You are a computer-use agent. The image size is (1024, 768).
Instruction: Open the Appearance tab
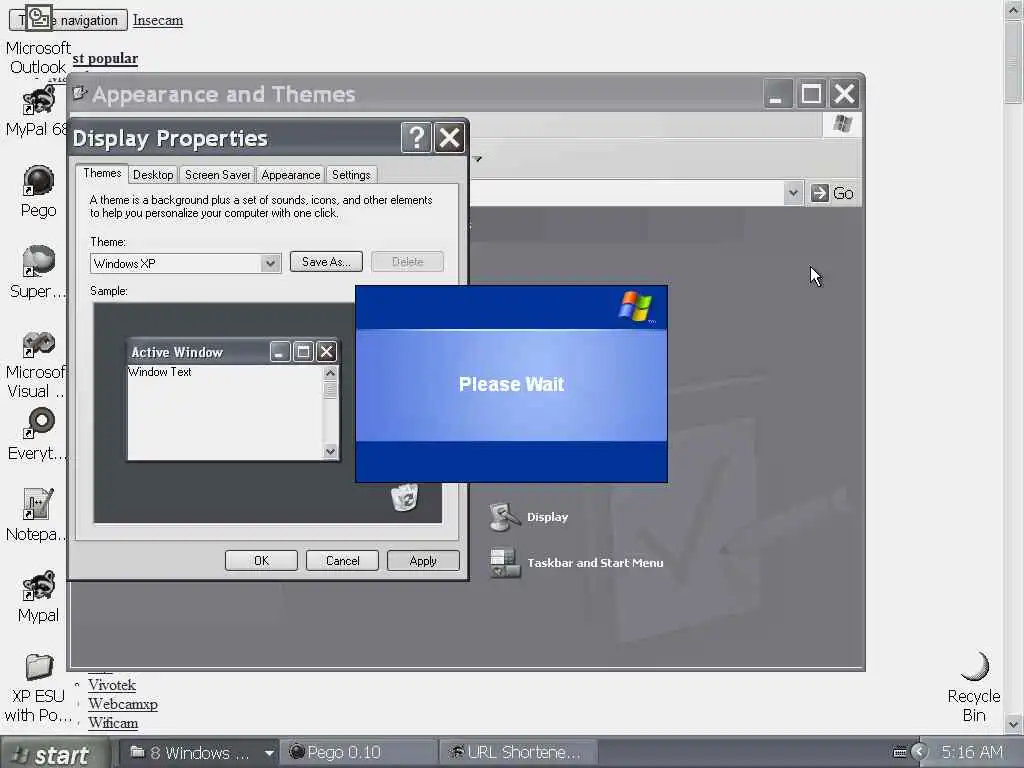pos(291,174)
